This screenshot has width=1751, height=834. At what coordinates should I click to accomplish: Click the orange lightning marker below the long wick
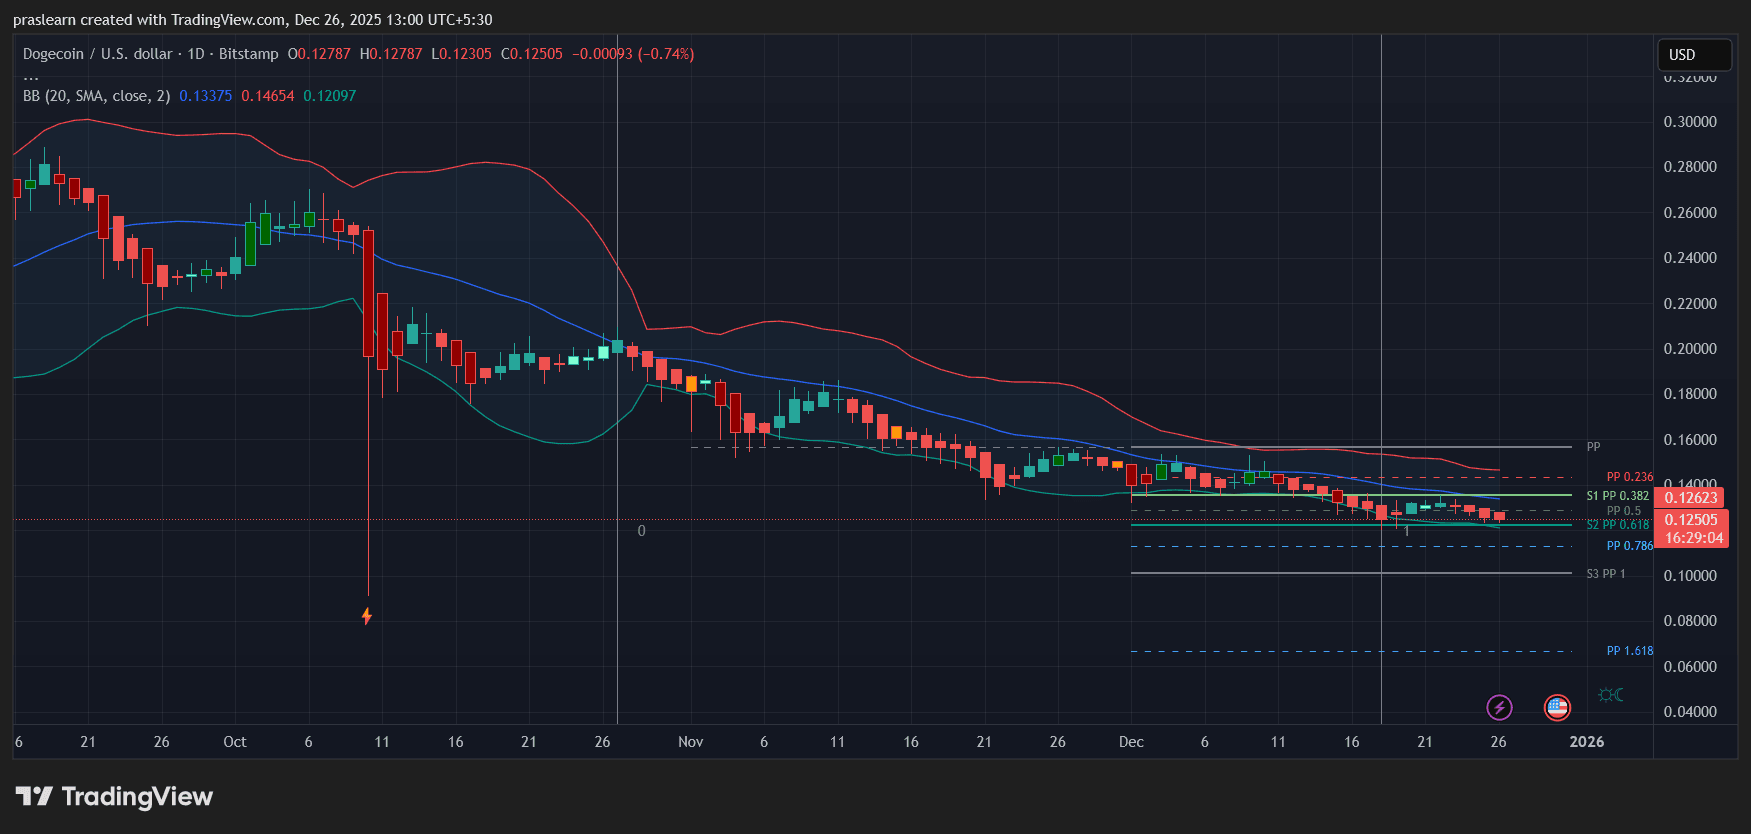point(367,616)
